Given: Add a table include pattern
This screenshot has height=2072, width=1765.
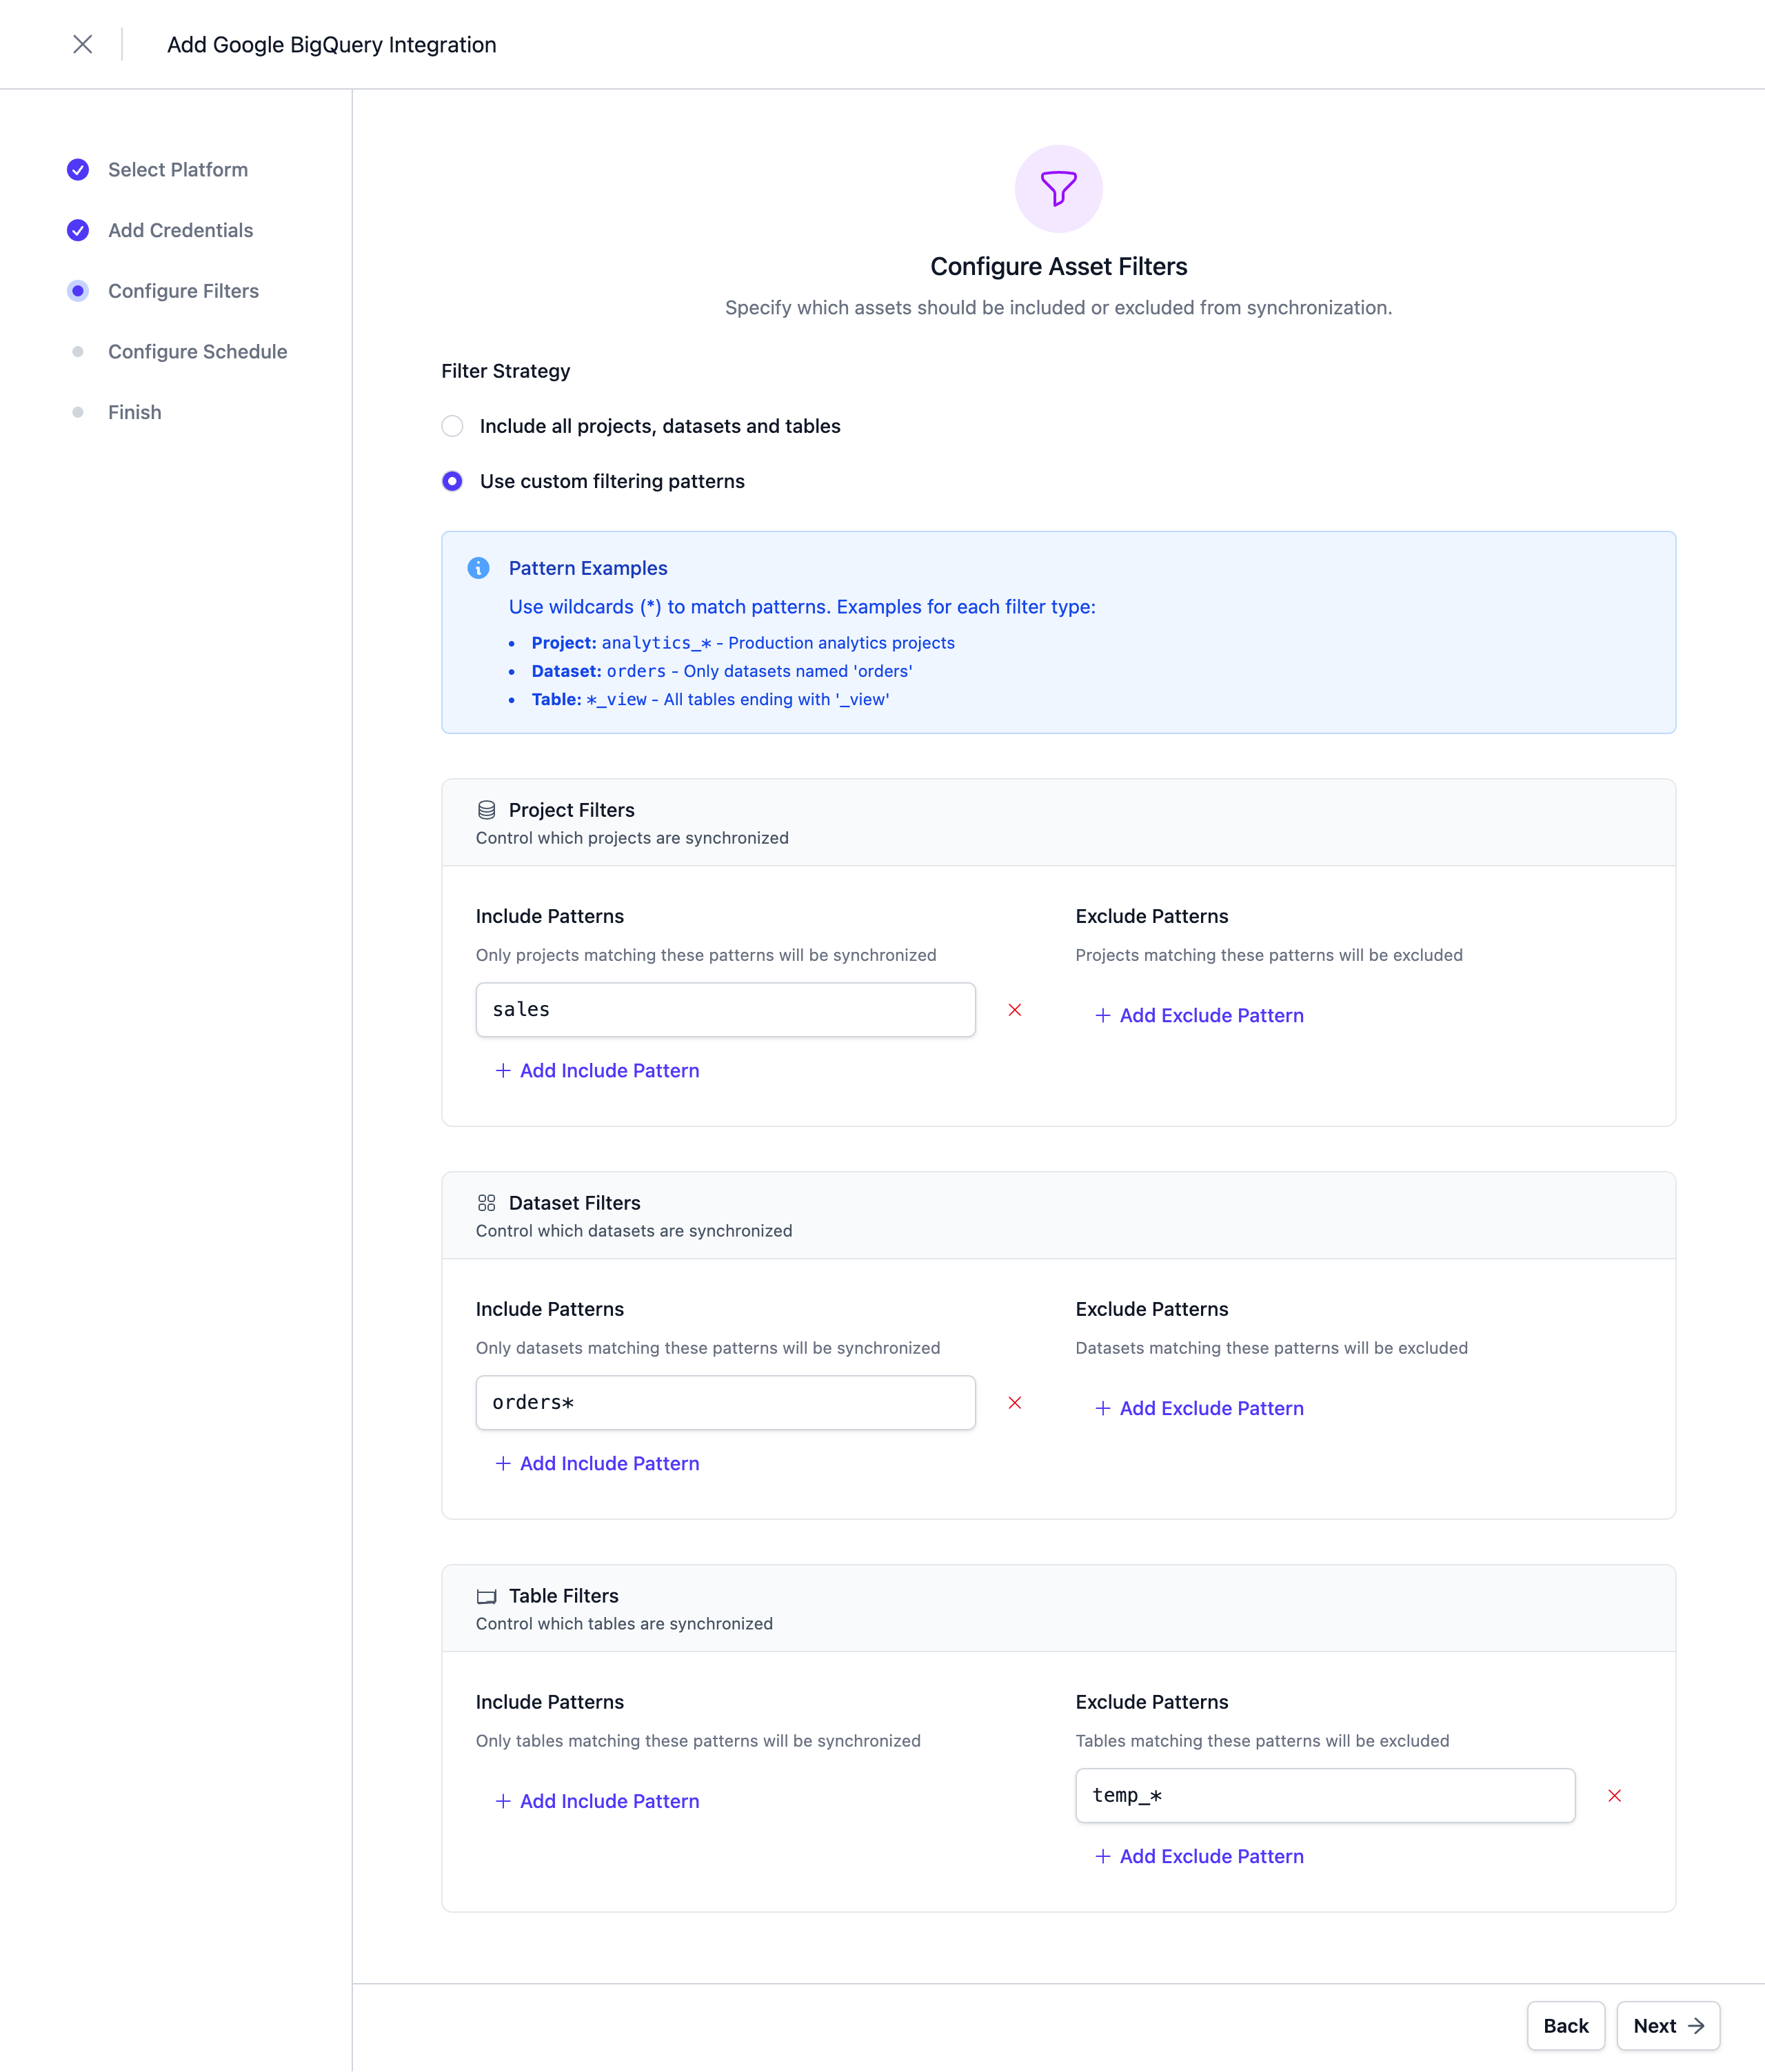Looking at the screenshot, I should (x=597, y=1801).
